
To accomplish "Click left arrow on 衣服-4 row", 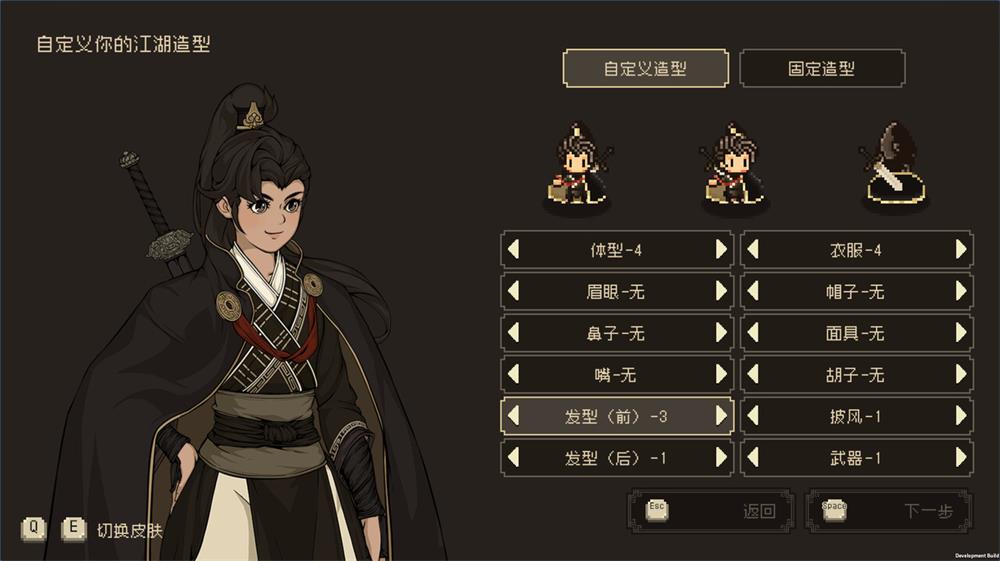I will tap(753, 249).
